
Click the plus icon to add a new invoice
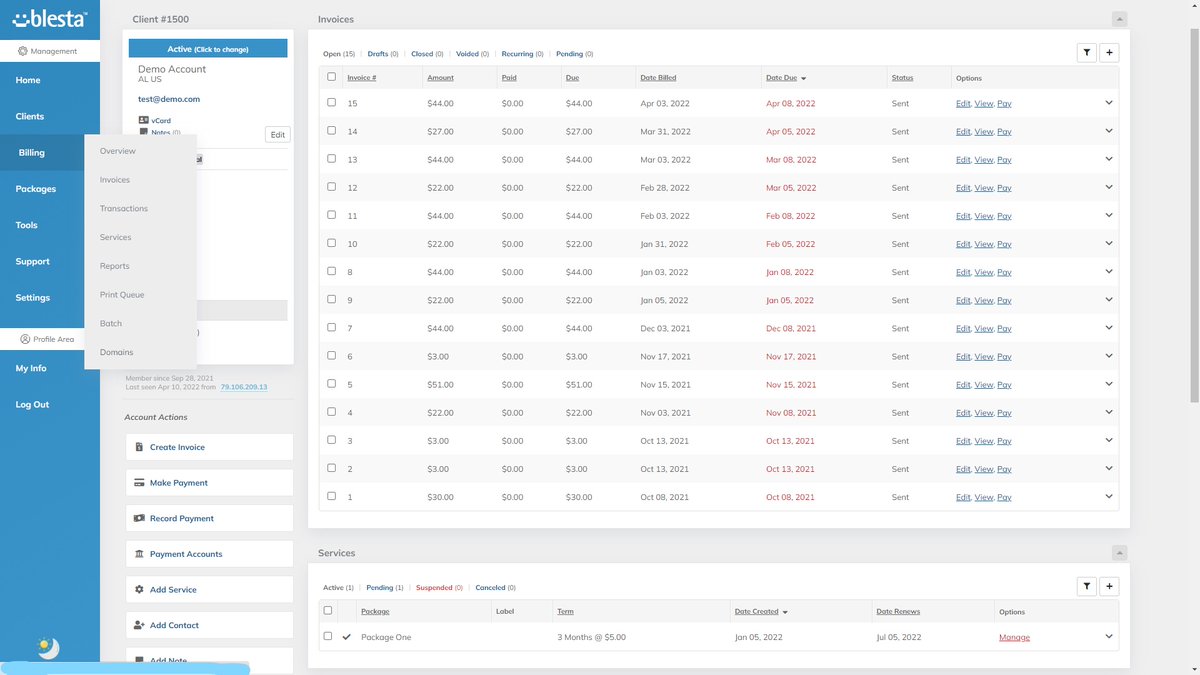pos(1109,52)
